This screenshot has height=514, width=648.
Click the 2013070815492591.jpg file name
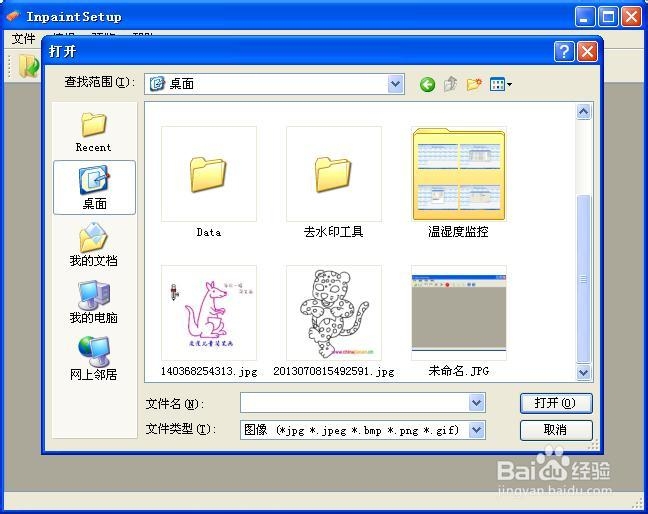click(334, 371)
